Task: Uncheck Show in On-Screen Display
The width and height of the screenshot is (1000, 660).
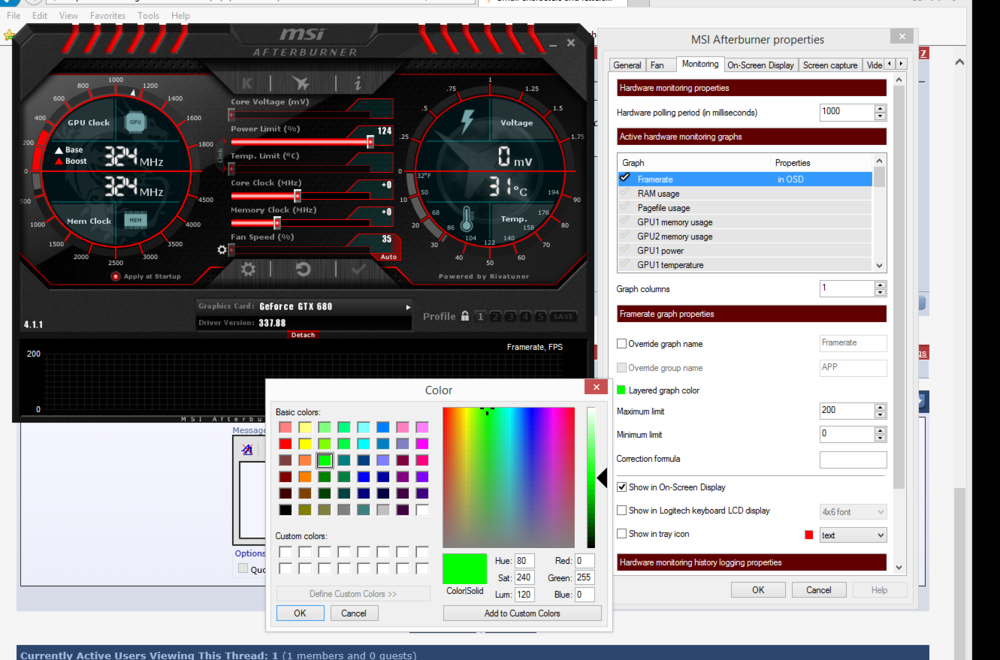Action: (622, 487)
